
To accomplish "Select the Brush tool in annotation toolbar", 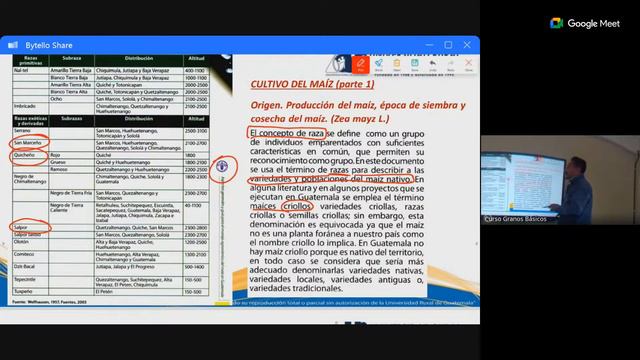I will click(379, 64).
